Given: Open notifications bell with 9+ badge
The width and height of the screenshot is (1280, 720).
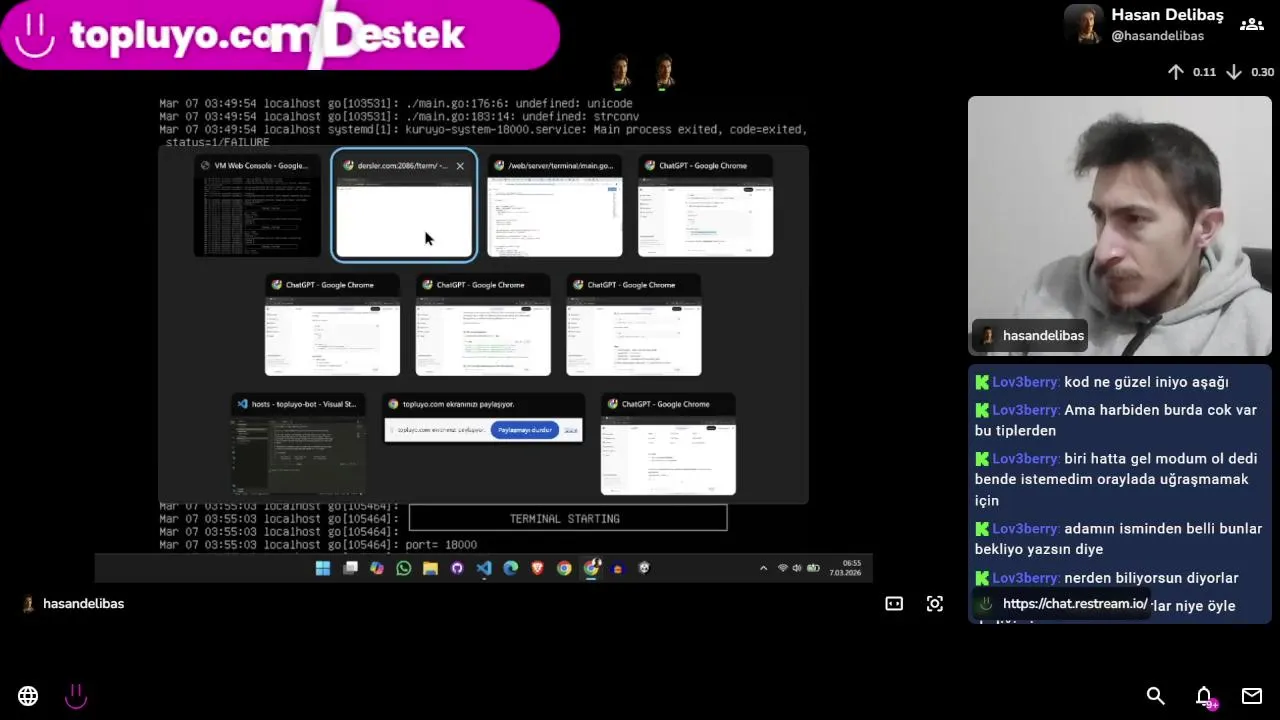Looking at the screenshot, I should tap(1205, 696).
